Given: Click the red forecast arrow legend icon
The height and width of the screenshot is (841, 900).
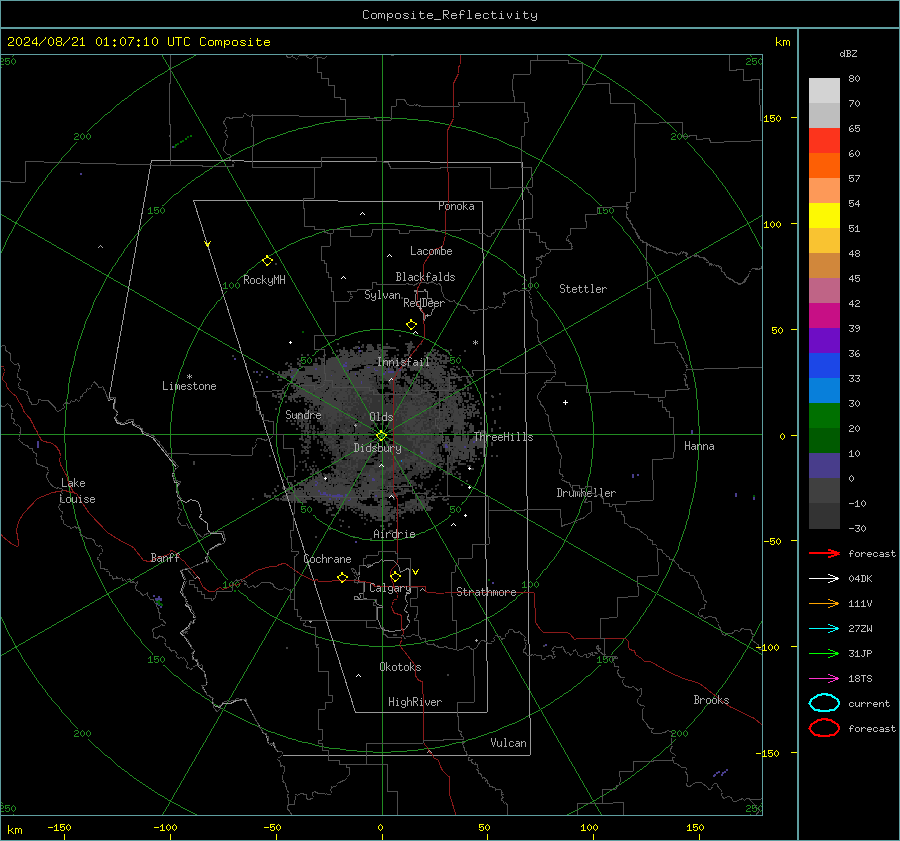Looking at the screenshot, I should pyautogui.click(x=824, y=553).
